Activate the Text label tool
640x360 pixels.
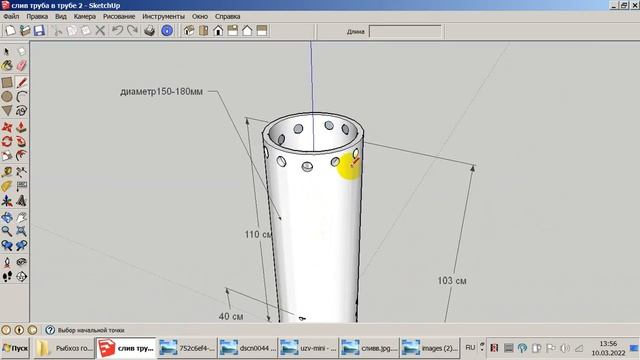tap(21, 187)
